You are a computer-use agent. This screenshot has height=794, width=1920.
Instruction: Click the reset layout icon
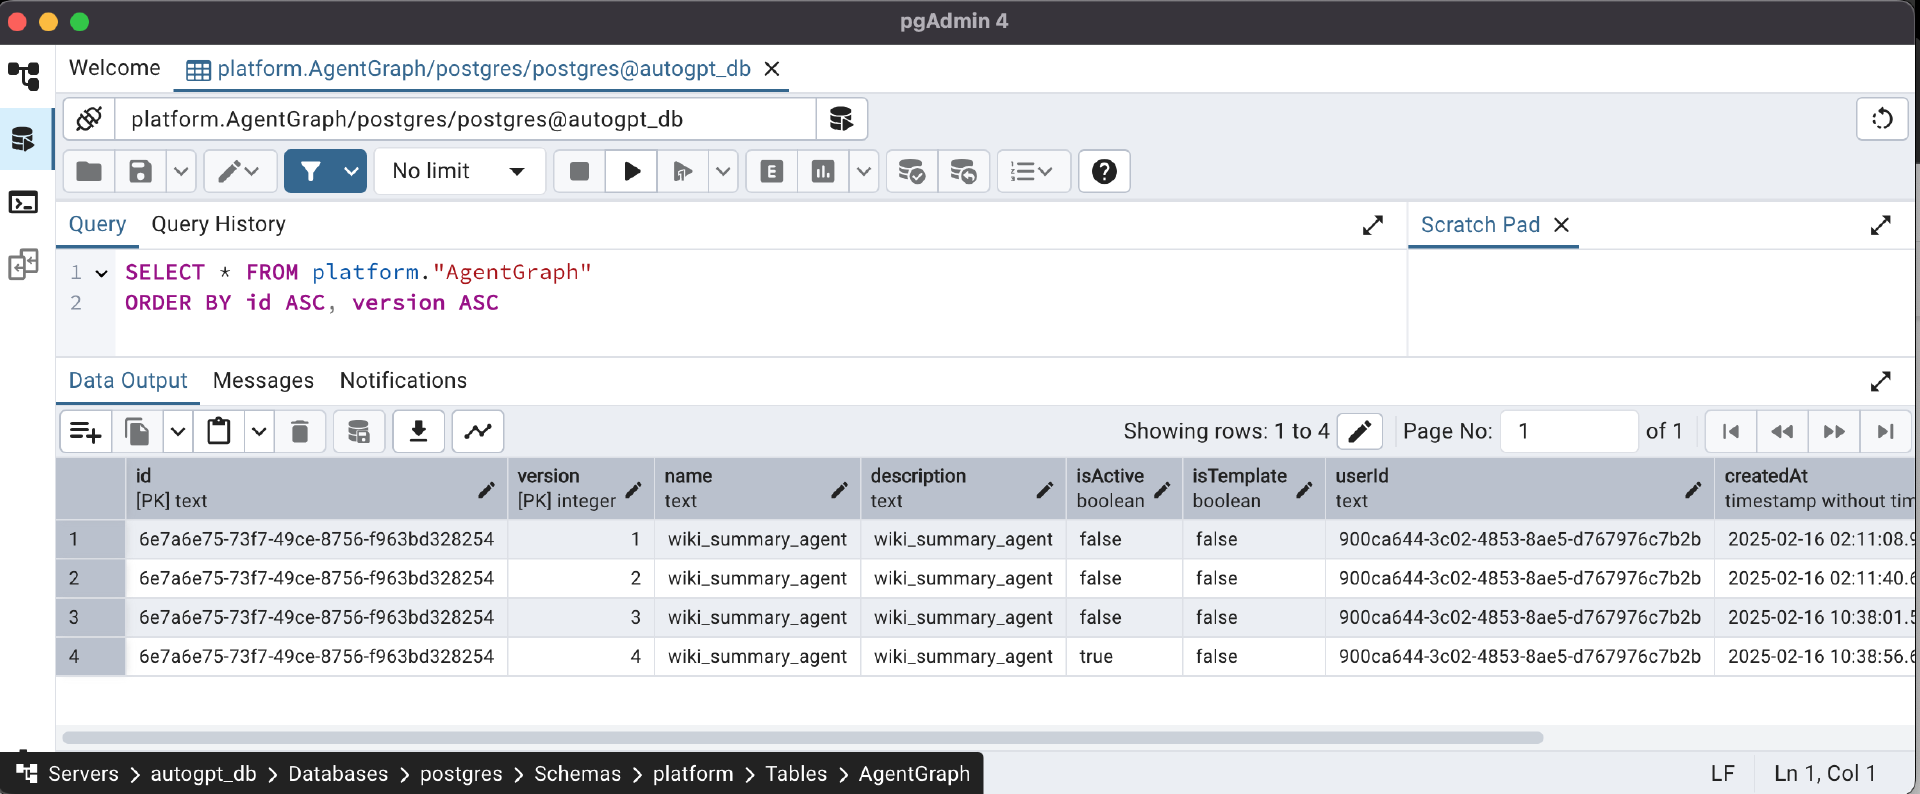[1882, 119]
